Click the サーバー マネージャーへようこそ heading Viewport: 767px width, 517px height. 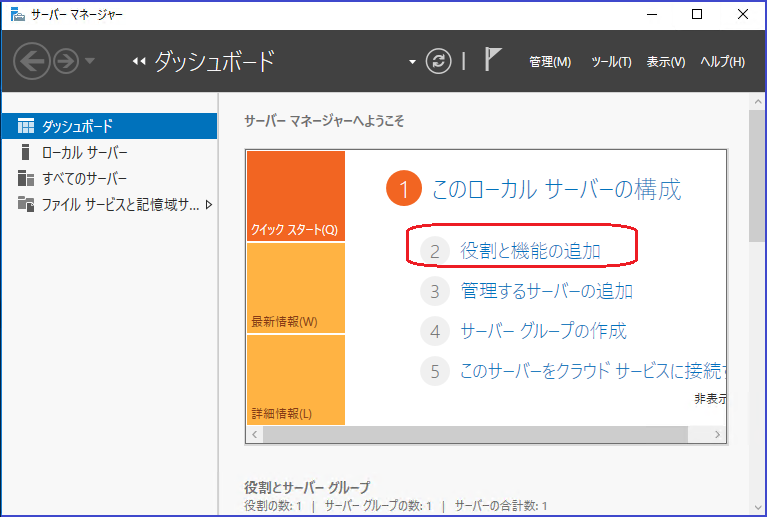tap(324, 121)
